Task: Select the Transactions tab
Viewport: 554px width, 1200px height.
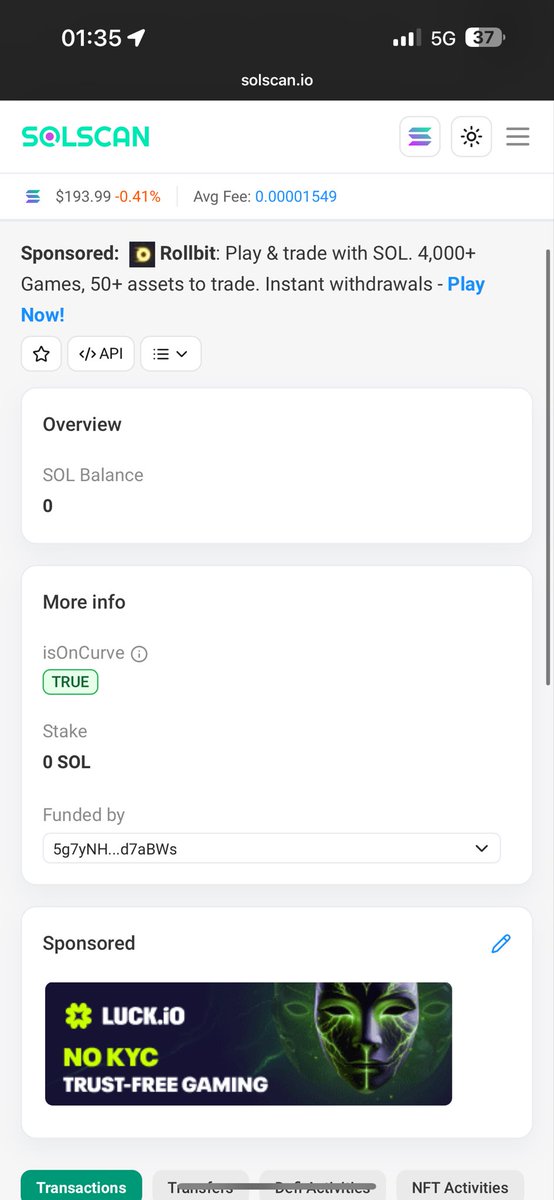Action: [x=81, y=1187]
